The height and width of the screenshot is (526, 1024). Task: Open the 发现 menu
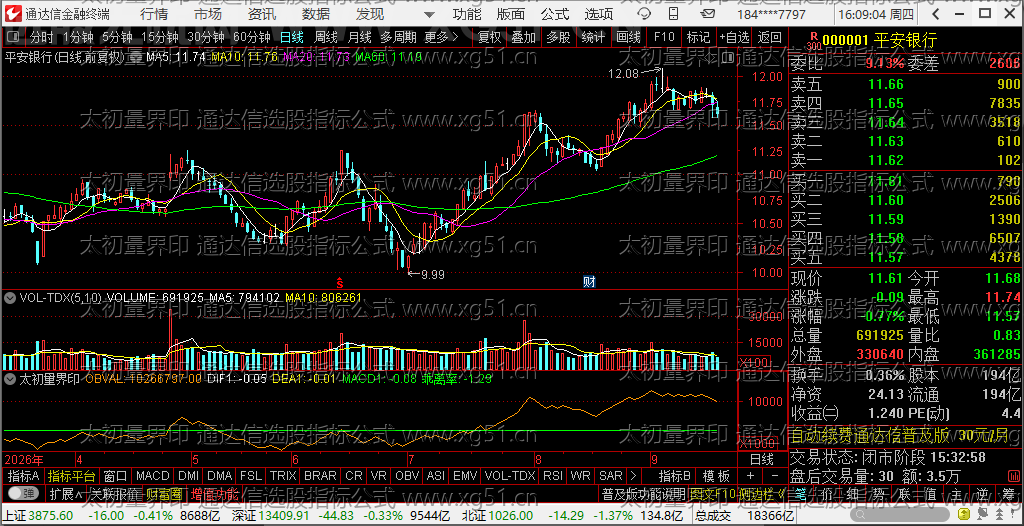pos(370,14)
